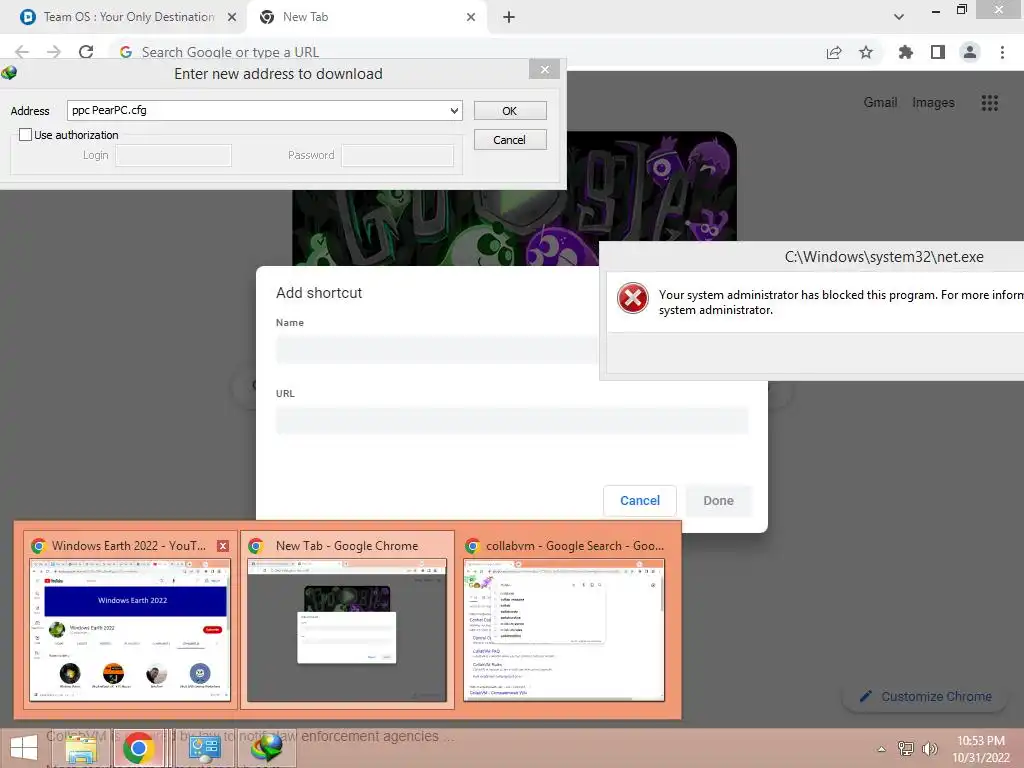Cancel the new address download dialog

510,140
